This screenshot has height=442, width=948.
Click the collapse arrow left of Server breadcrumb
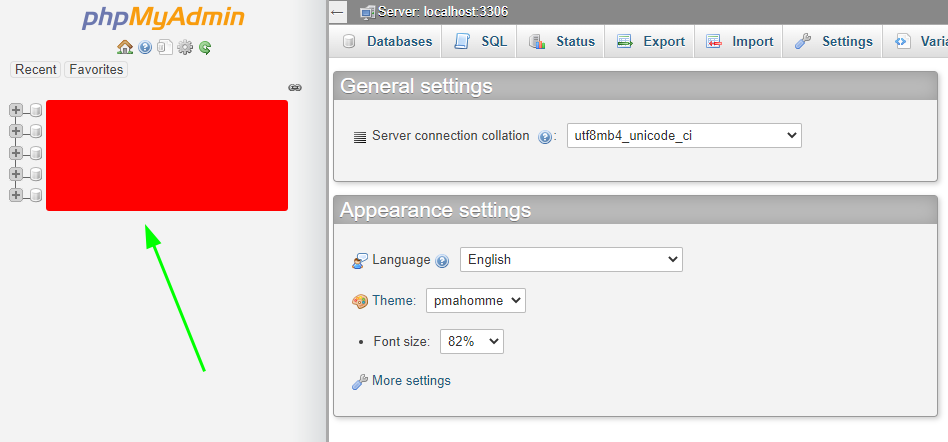338,11
